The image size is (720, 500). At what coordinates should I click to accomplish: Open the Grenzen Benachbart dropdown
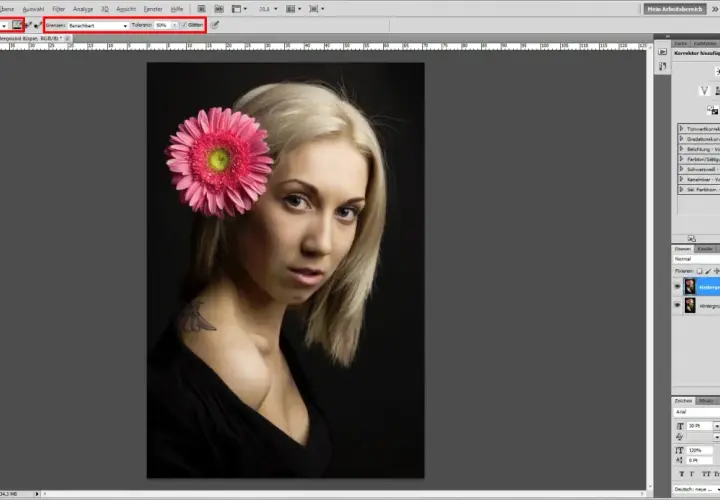[98, 26]
